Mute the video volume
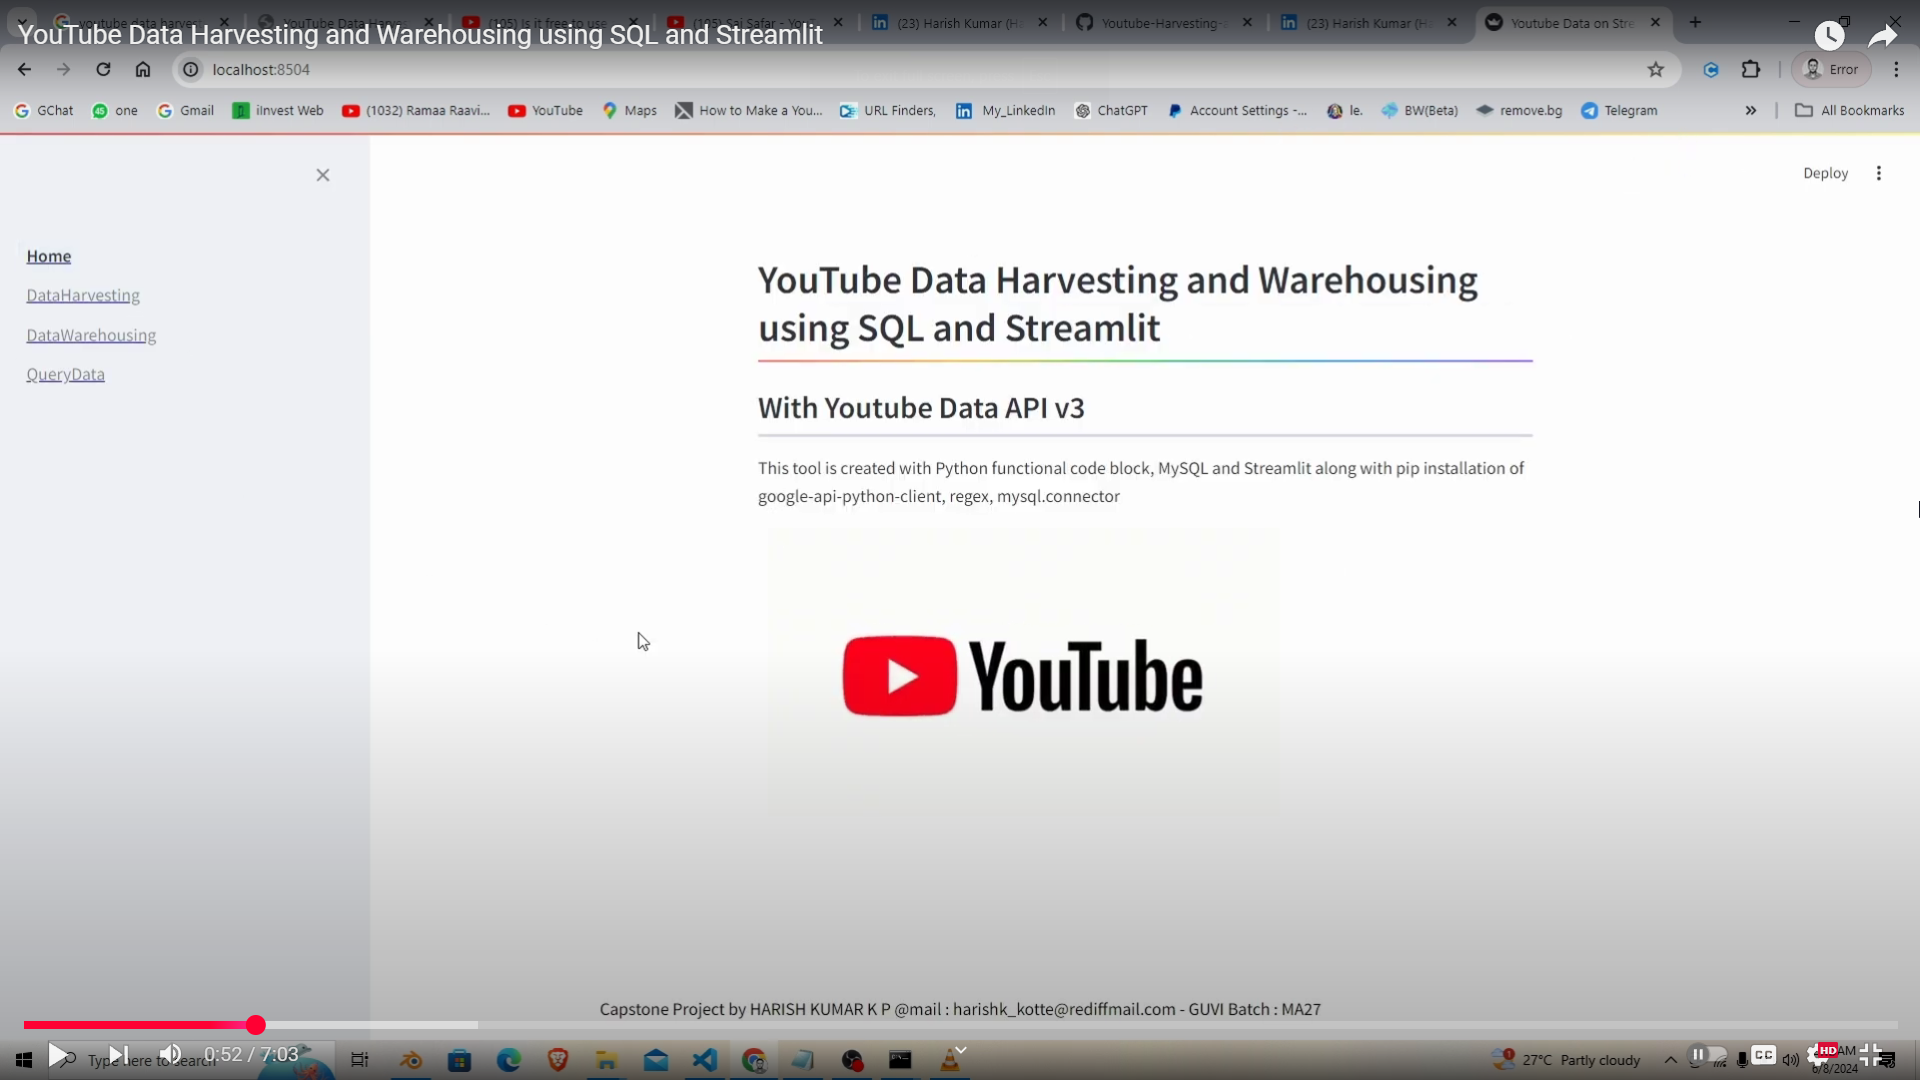The width and height of the screenshot is (1920, 1080). click(170, 1055)
